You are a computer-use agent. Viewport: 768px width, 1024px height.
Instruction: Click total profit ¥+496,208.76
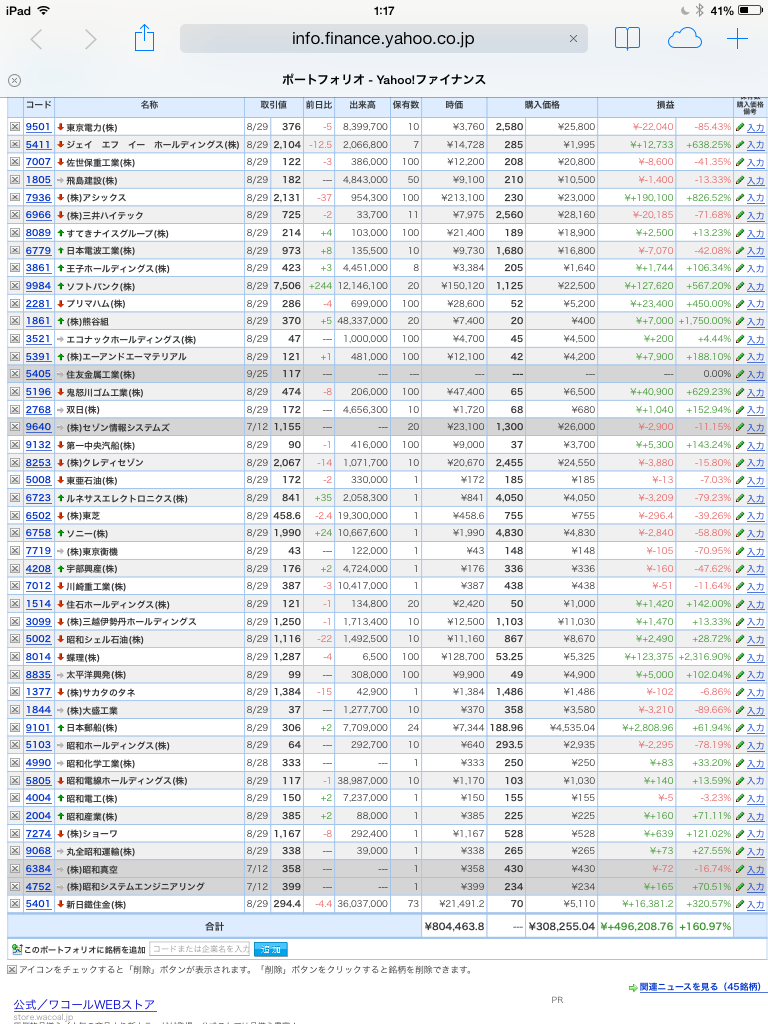pos(637,926)
